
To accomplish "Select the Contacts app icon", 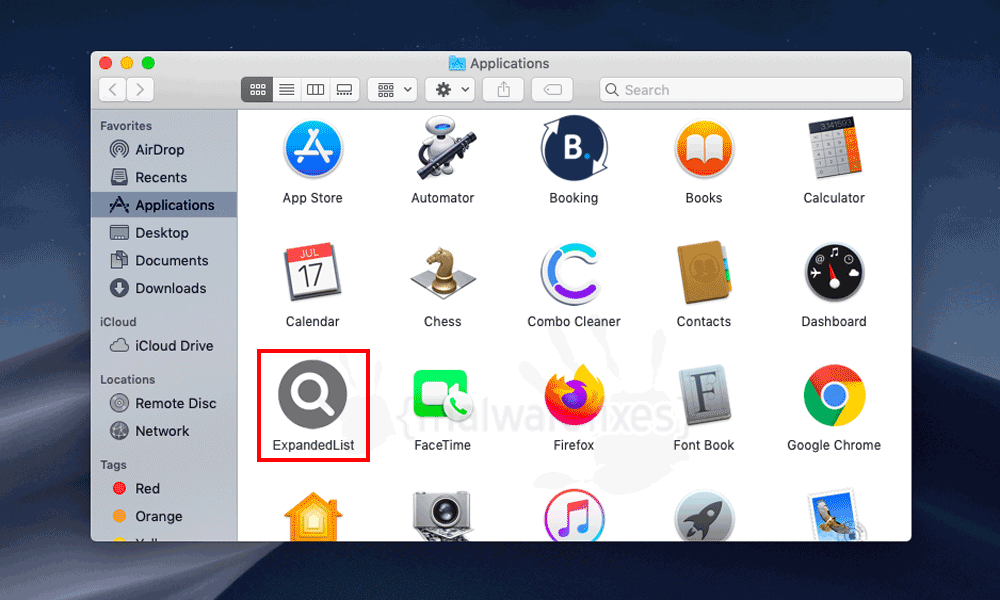I will [704, 272].
